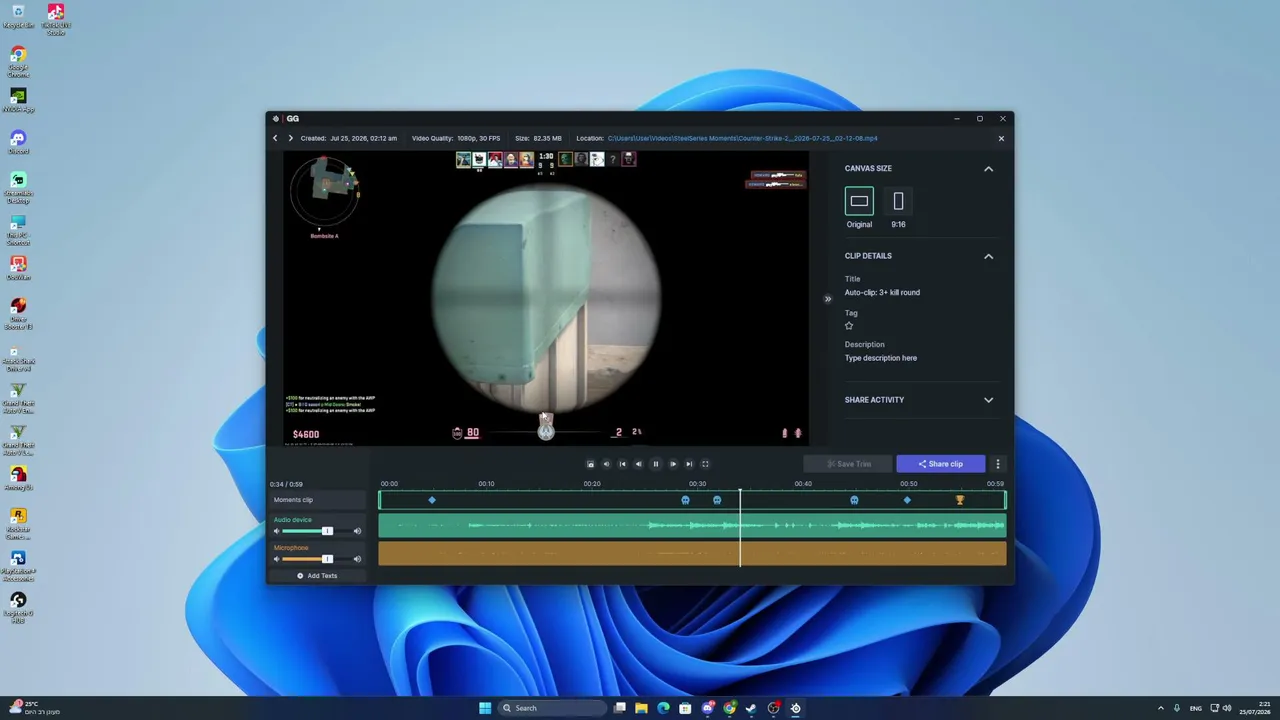The image size is (1280, 720).
Task: Jump to the skull kill marker near 00:29
Action: point(685,500)
